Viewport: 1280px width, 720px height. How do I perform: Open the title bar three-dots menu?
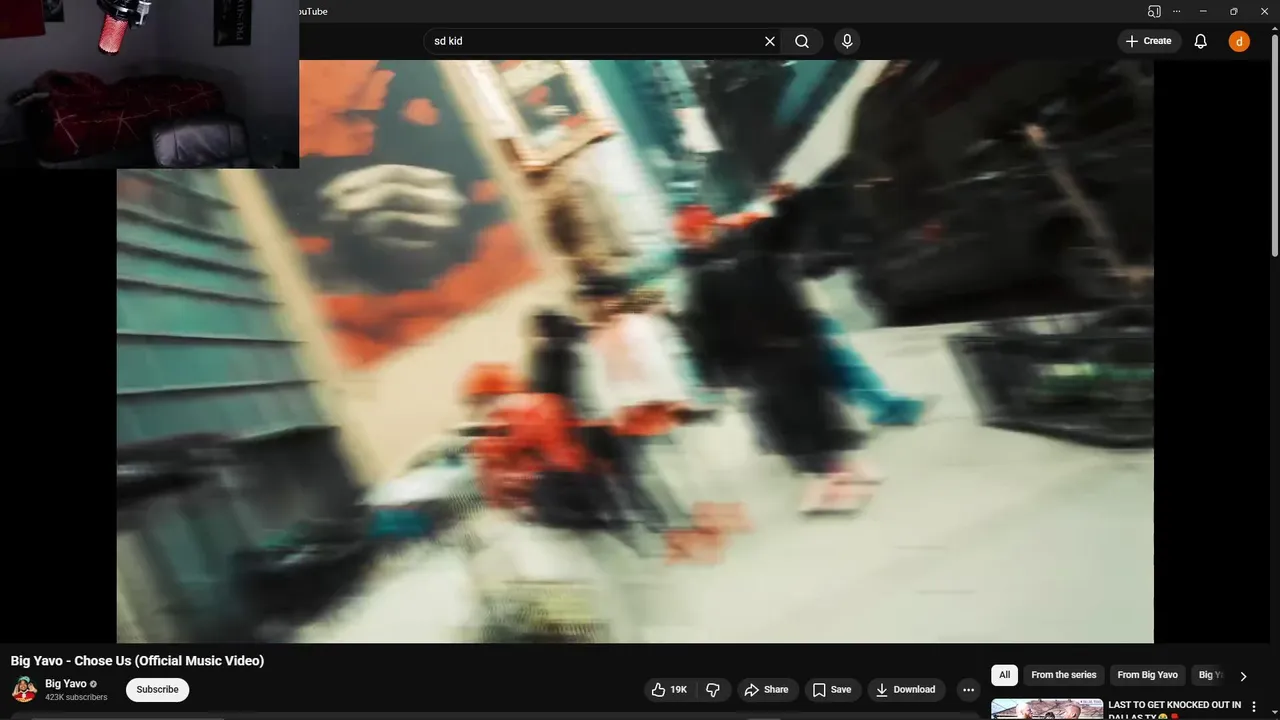[x=1177, y=11]
